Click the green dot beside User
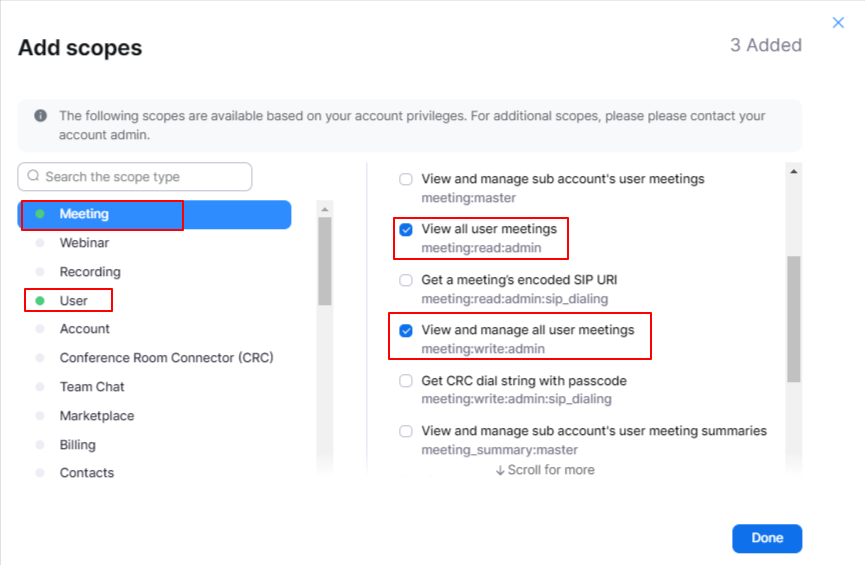865x565 pixels. (x=40, y=300)
